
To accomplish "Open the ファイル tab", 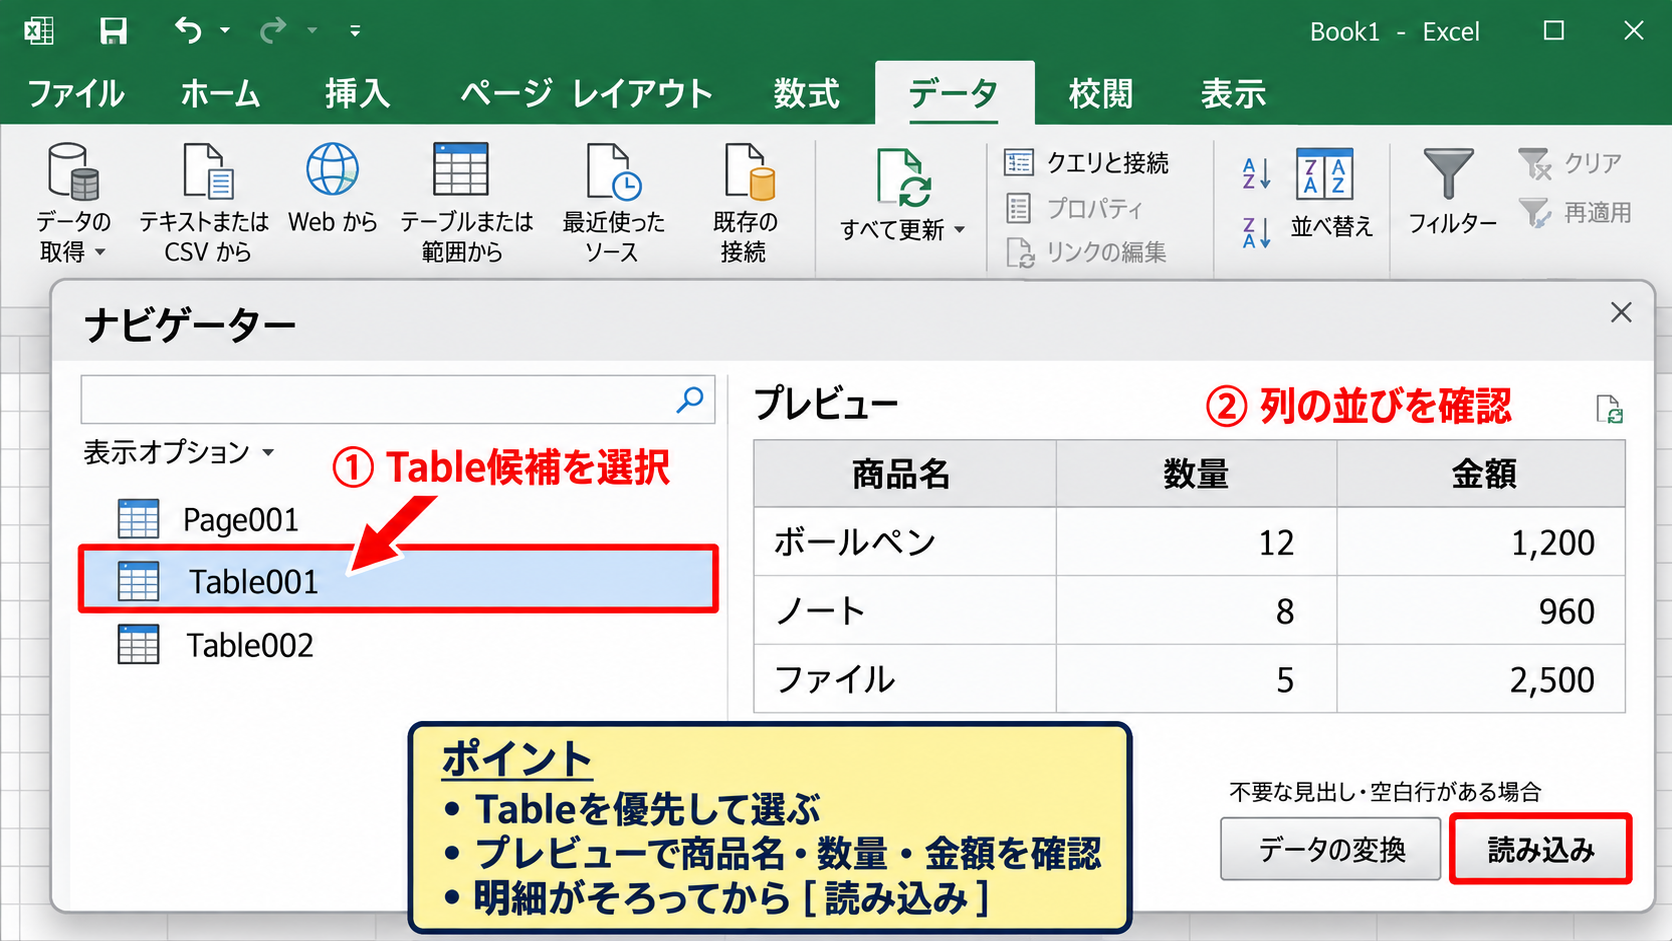I will point(76,94).
